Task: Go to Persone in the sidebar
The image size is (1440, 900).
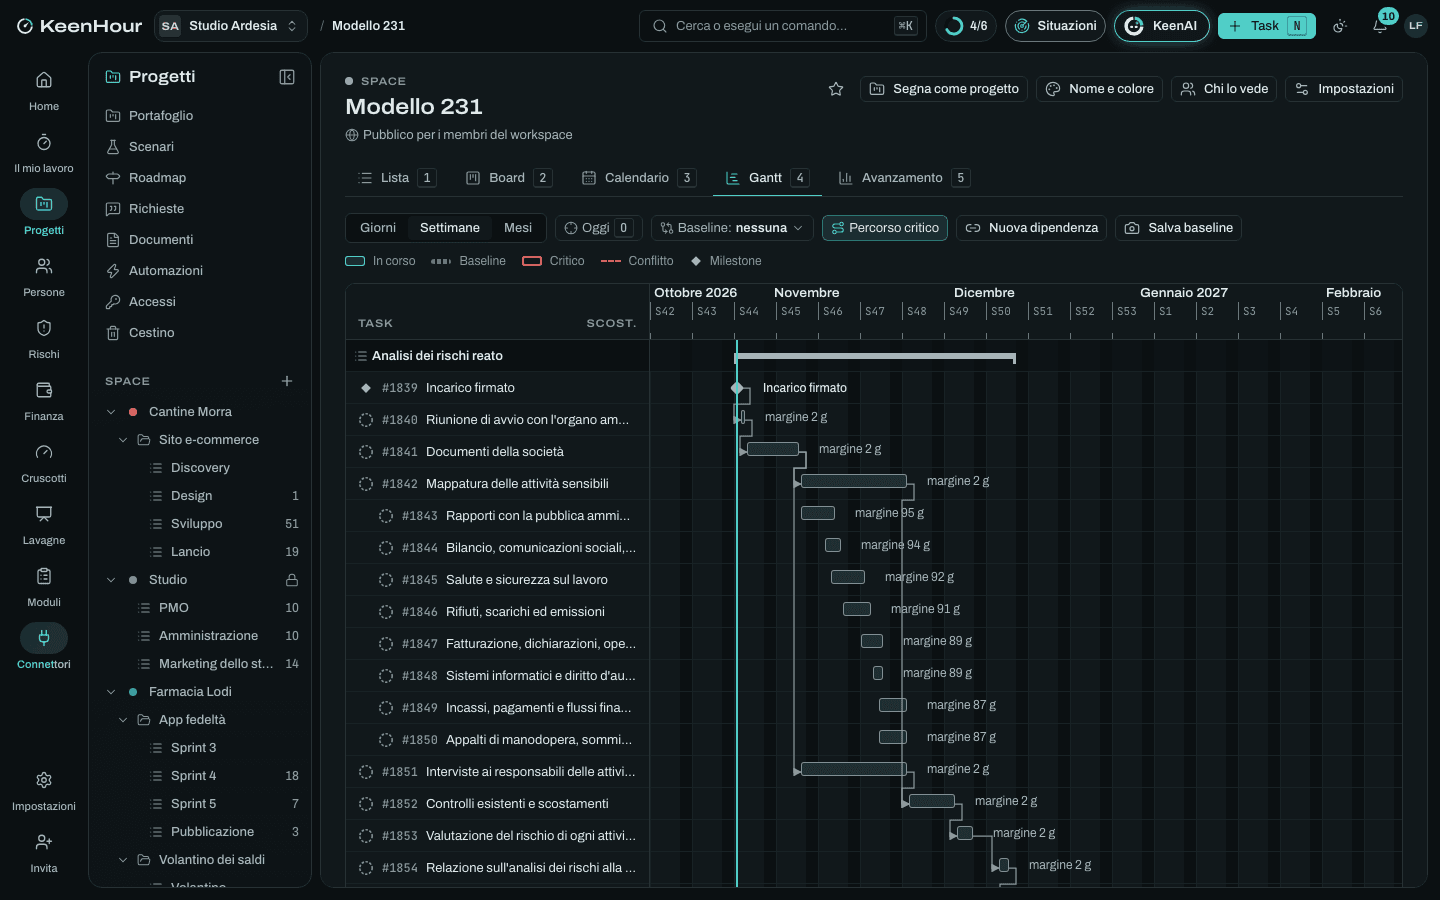Action: tap(44, 277)
